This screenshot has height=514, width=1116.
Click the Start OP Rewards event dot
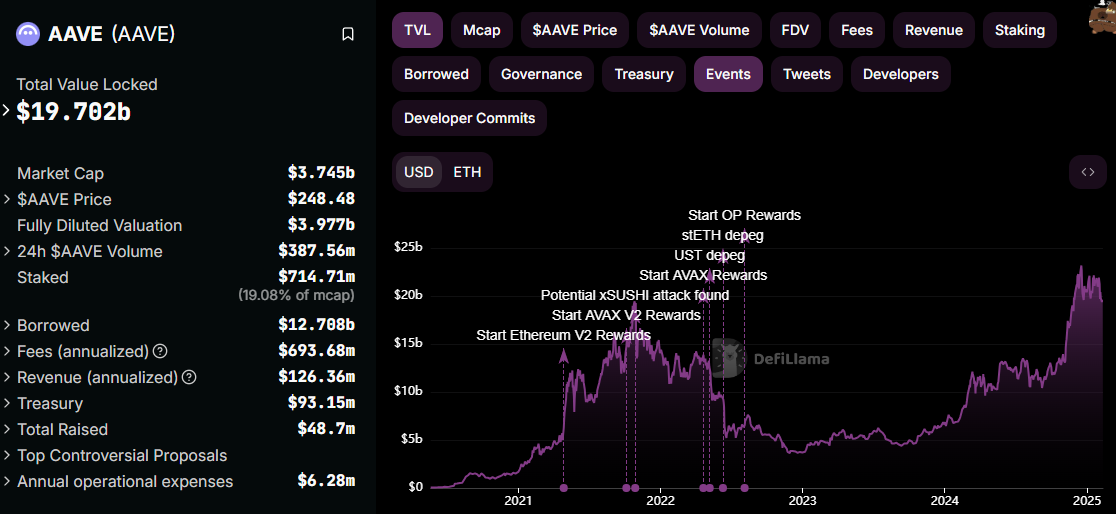(x=744, y=488)
